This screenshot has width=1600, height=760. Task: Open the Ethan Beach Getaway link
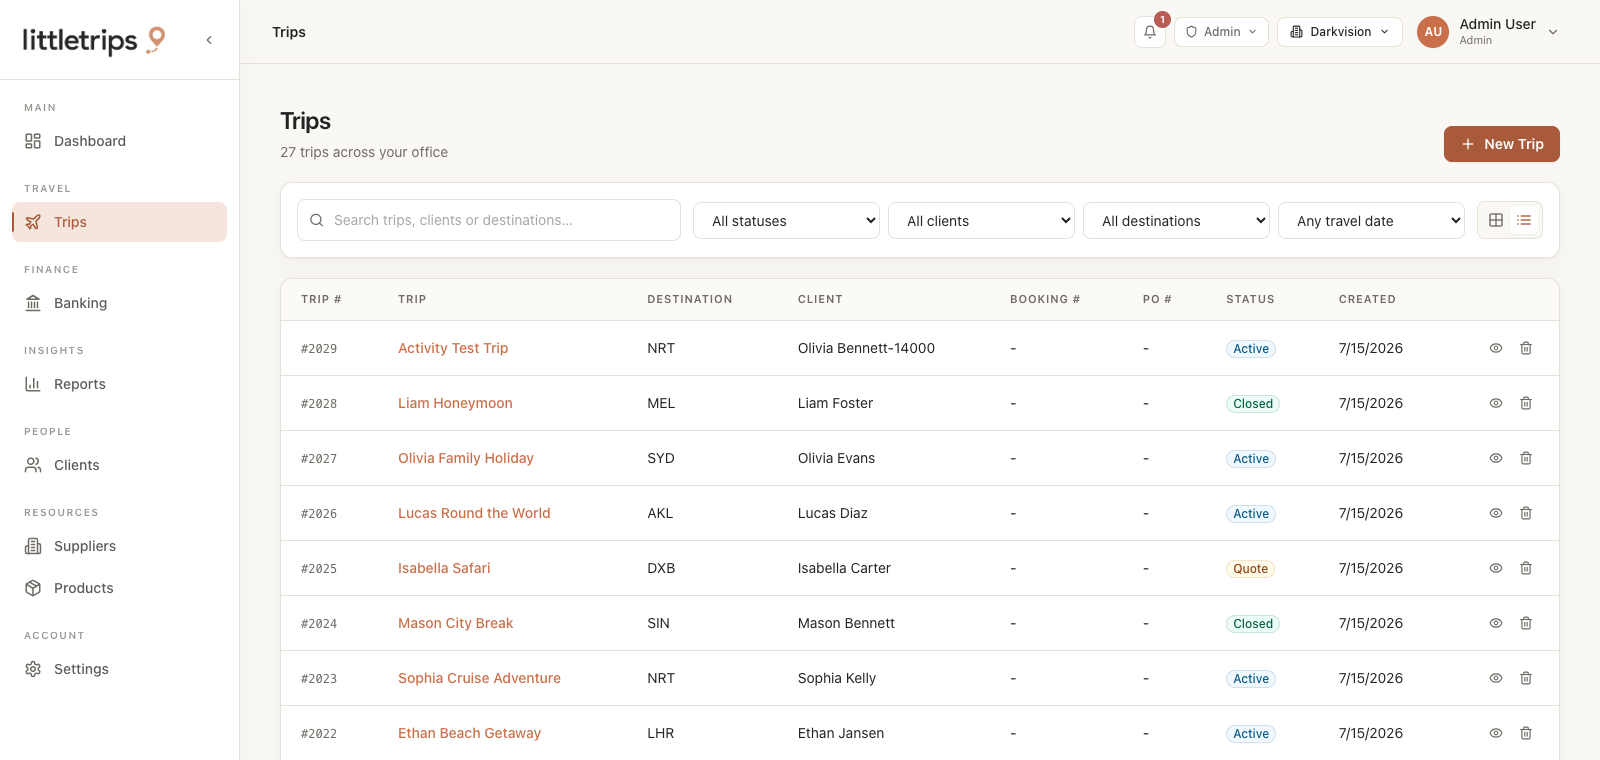[x=469, y=733]
